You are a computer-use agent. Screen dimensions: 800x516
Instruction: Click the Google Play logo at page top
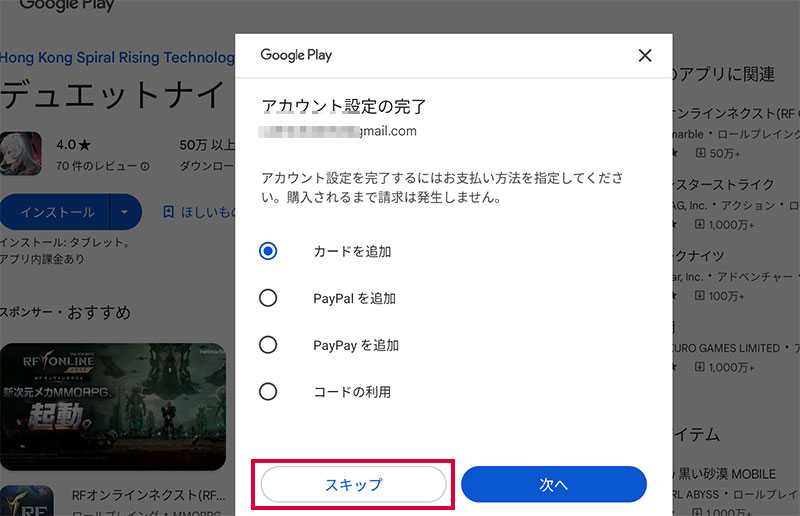[x=66, y=5]
